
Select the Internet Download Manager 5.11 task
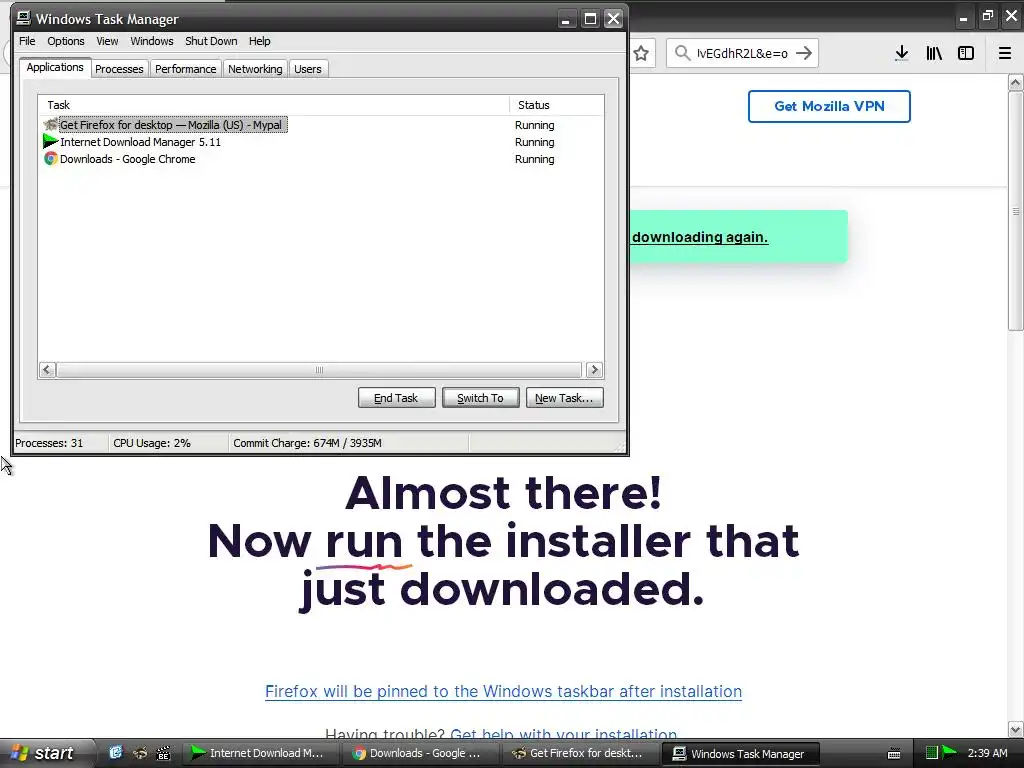(140, 142)
